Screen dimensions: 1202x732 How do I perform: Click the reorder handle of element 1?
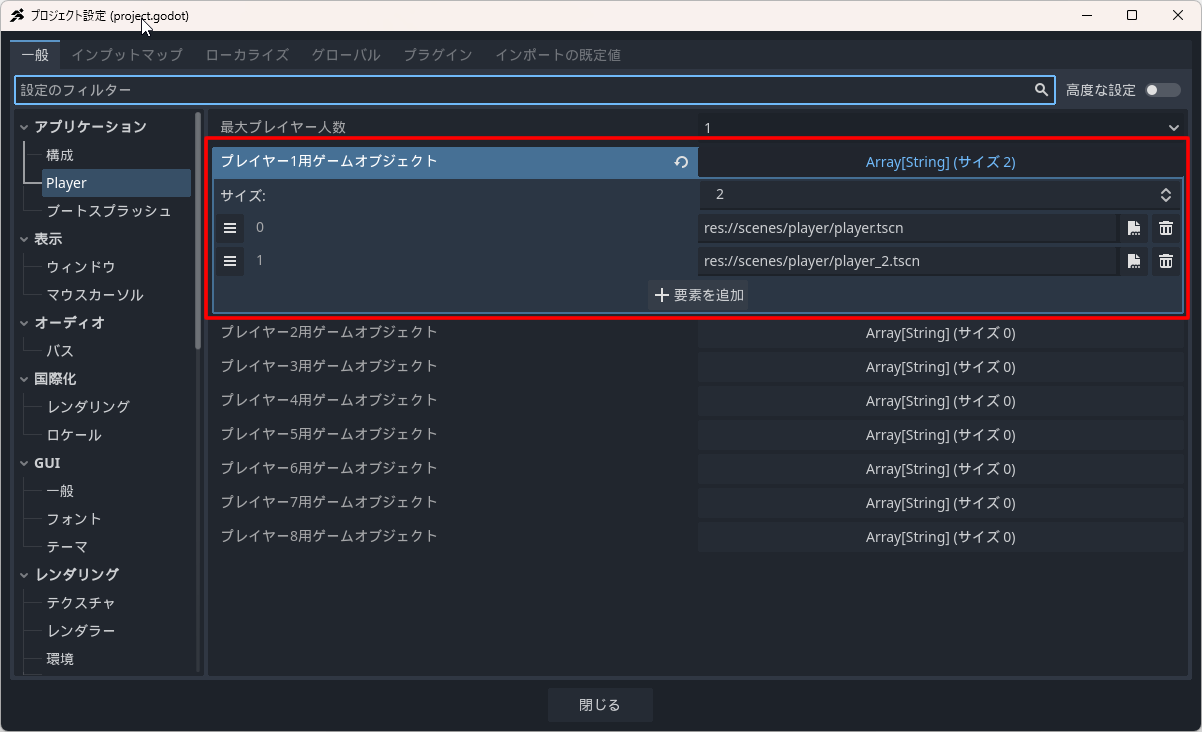point(230,261)
